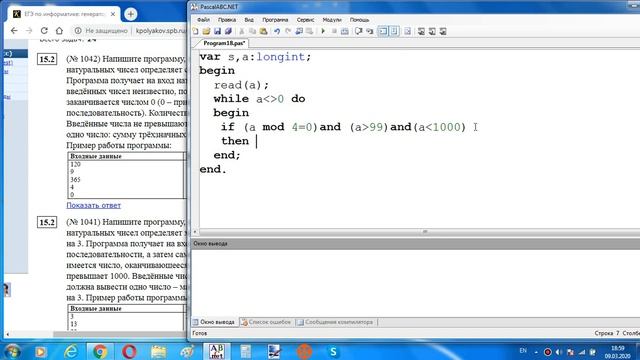Image resolution: width=640 pixels, height=360 pixels.
Task: Open Internet Explorer from the taskbar
Action: 71,351
